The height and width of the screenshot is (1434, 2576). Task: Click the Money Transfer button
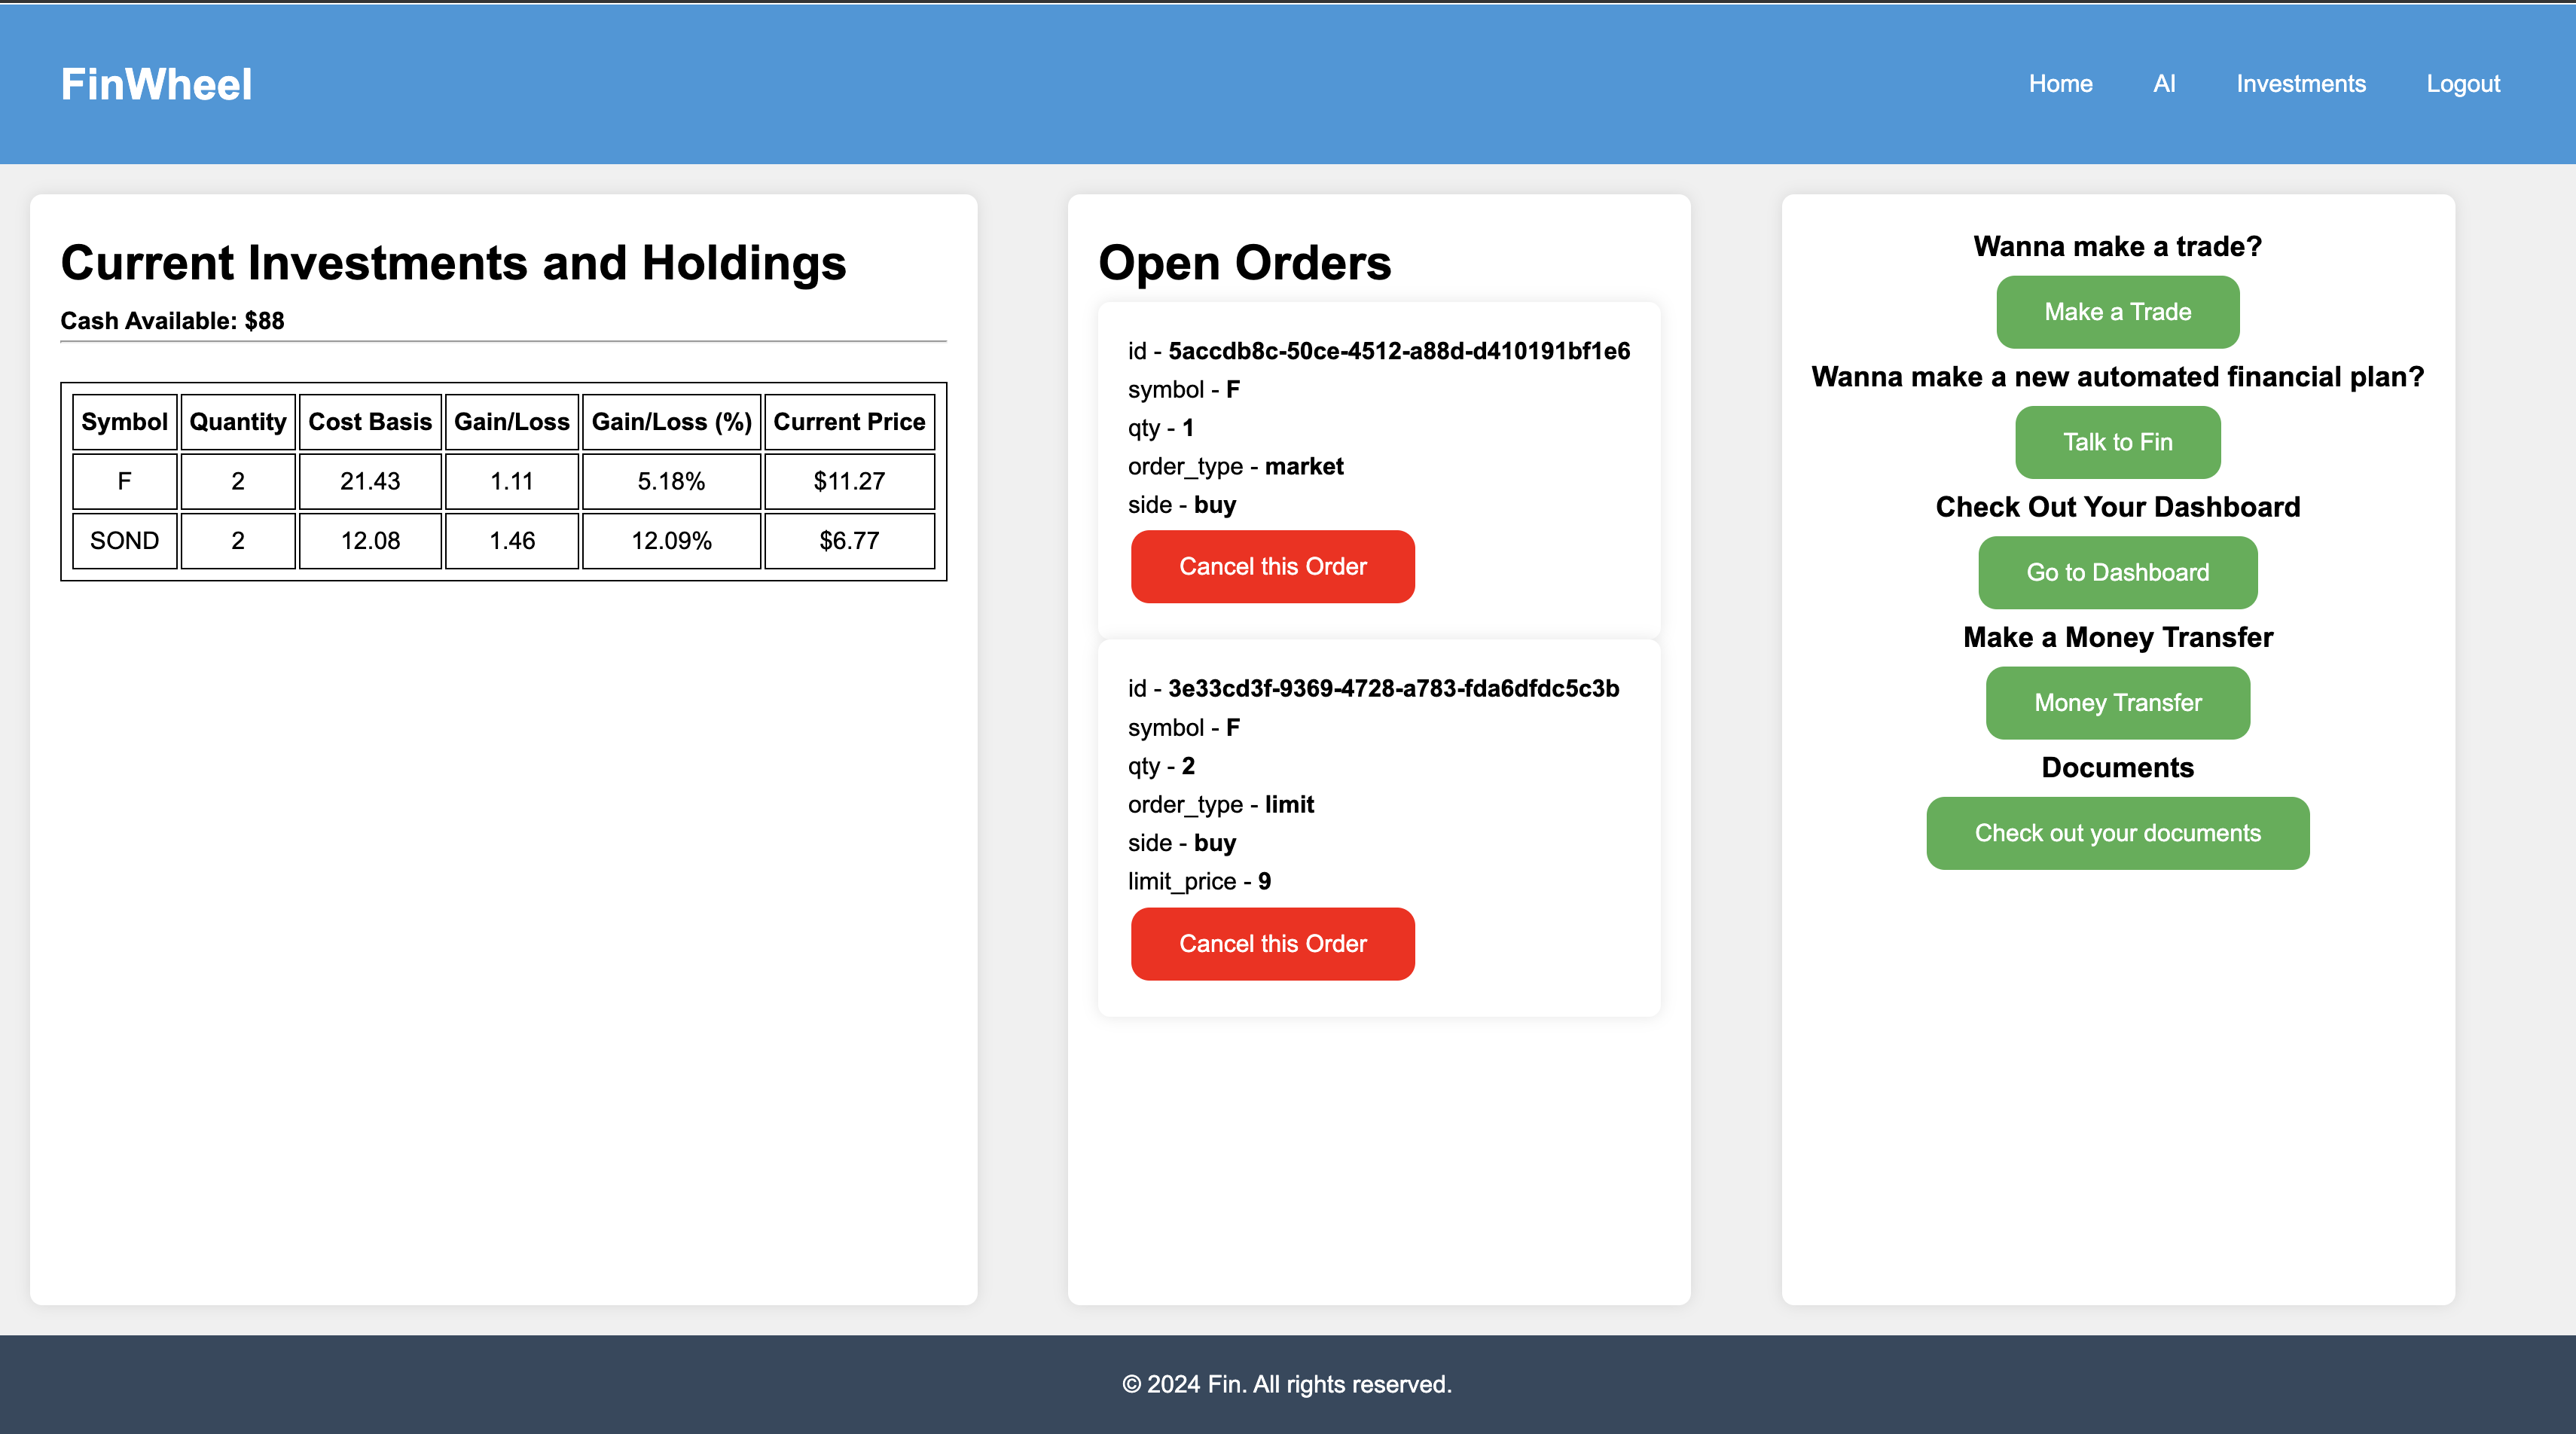point(2117,702)
